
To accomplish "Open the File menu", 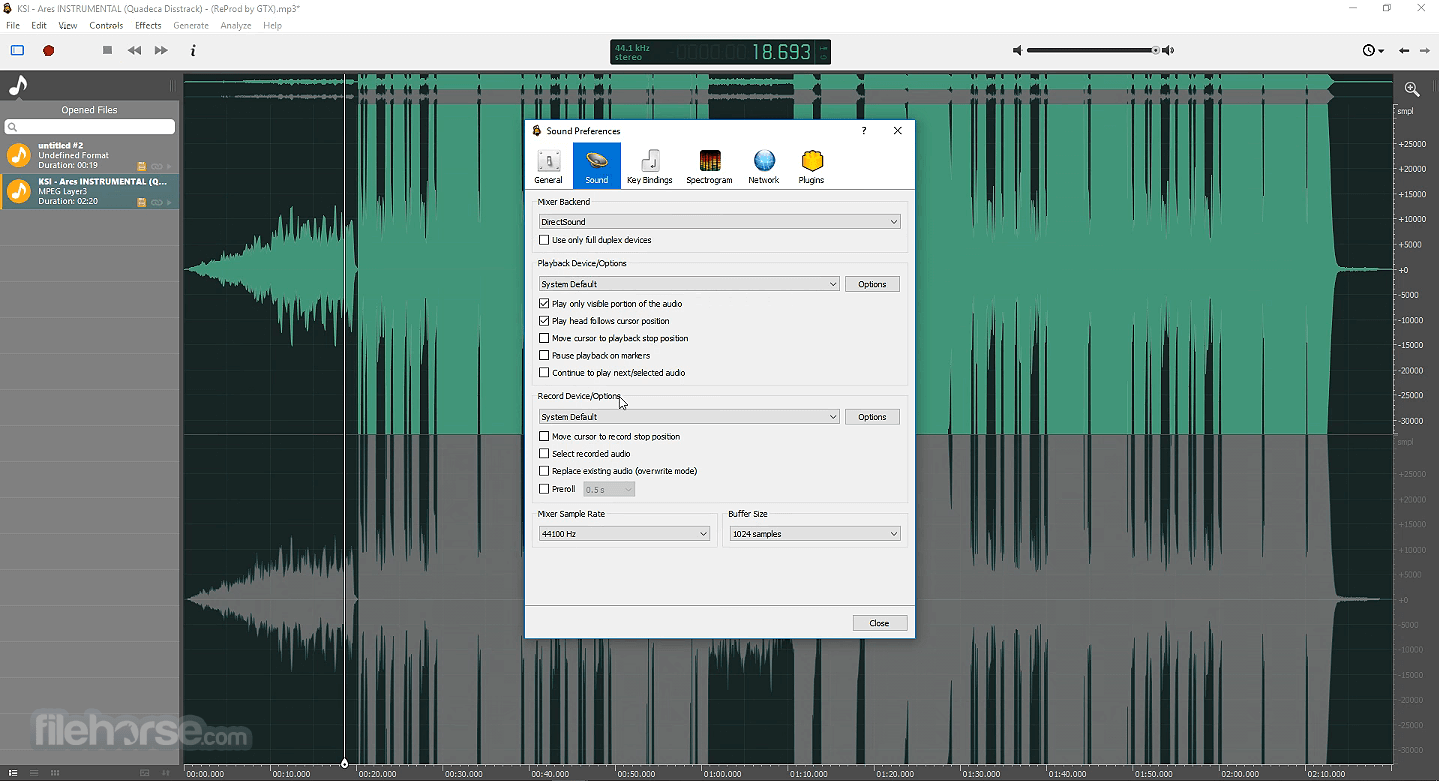I will pos(13,26).
